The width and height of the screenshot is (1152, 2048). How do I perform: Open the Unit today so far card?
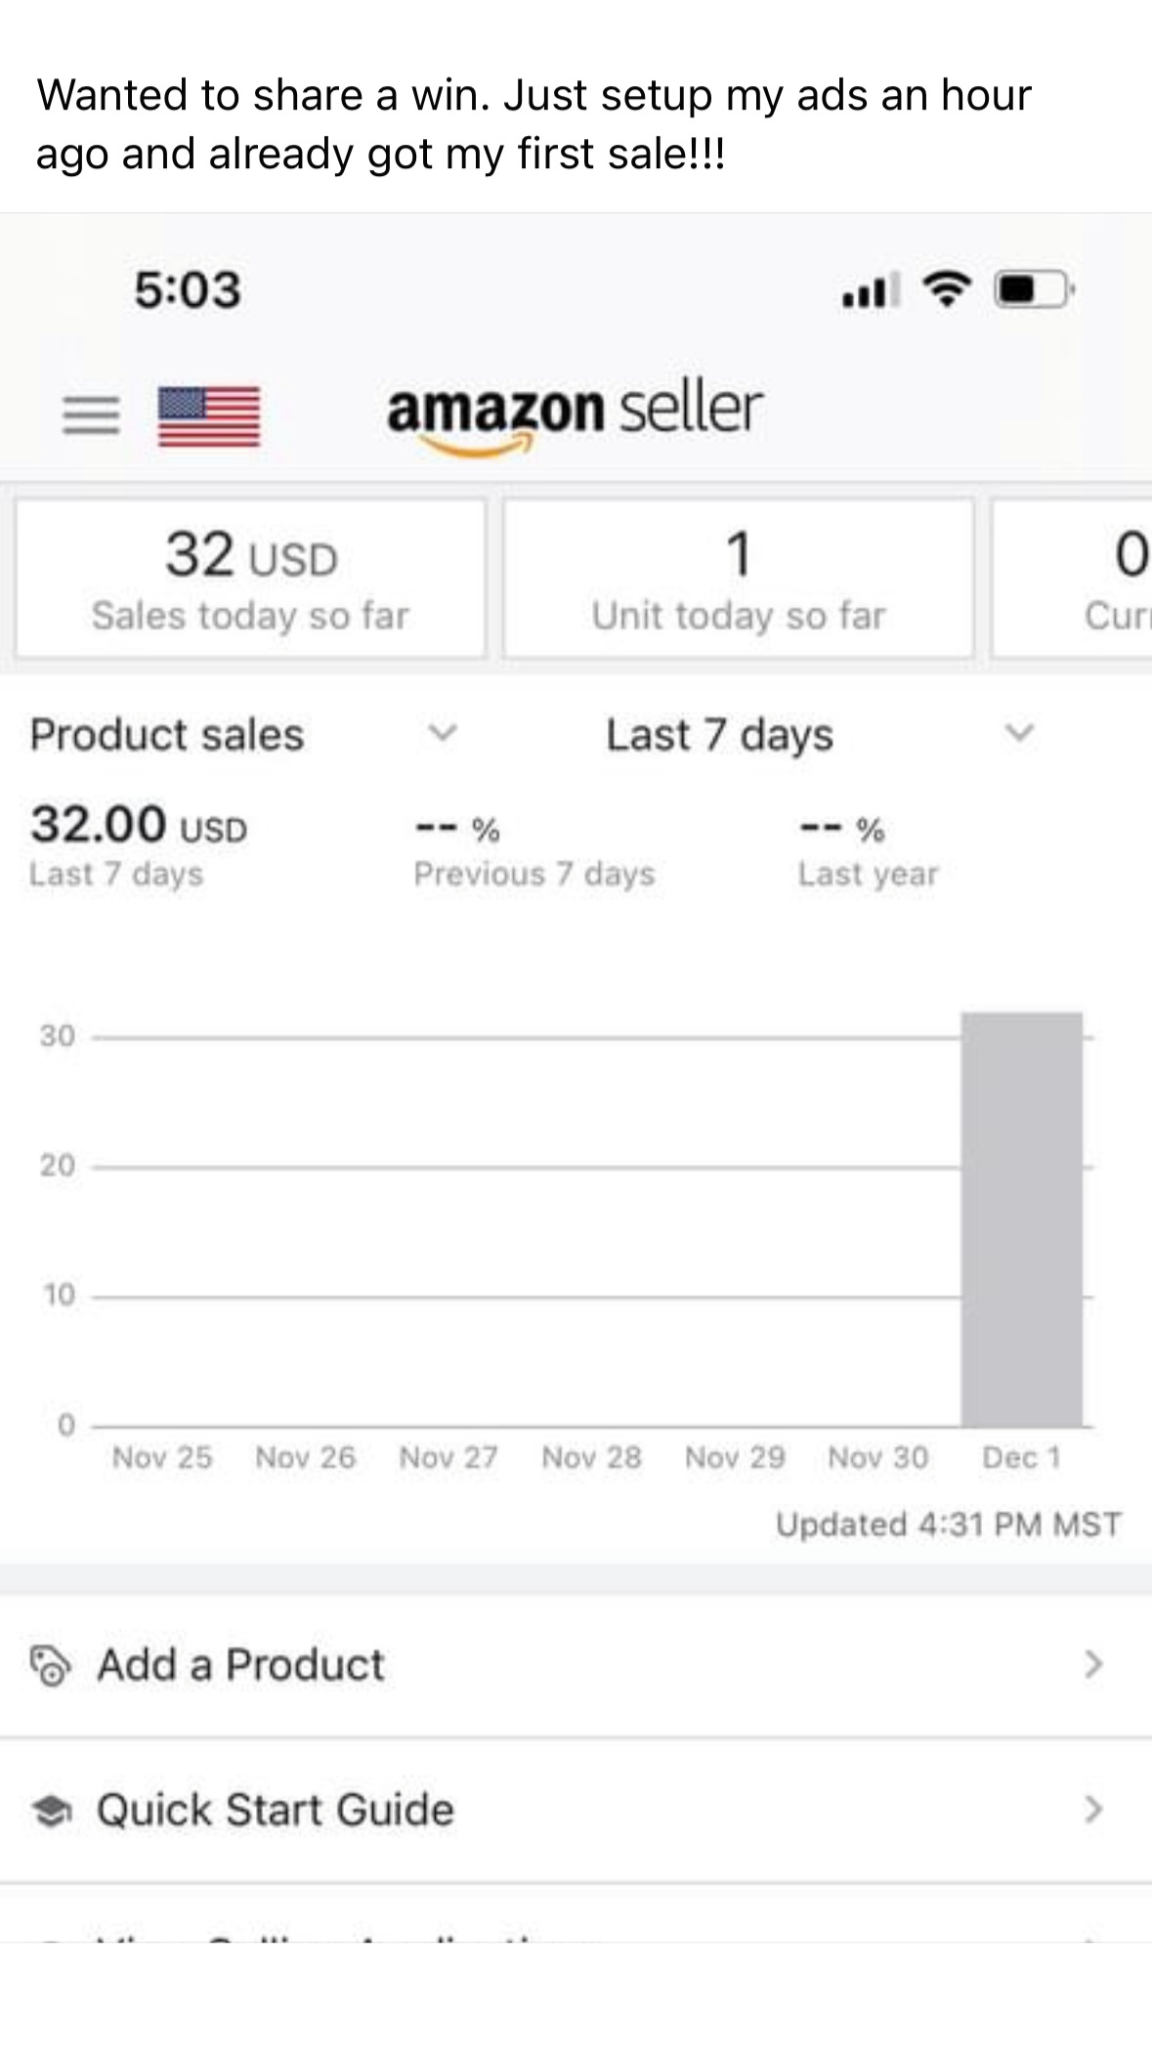point(738,579)
